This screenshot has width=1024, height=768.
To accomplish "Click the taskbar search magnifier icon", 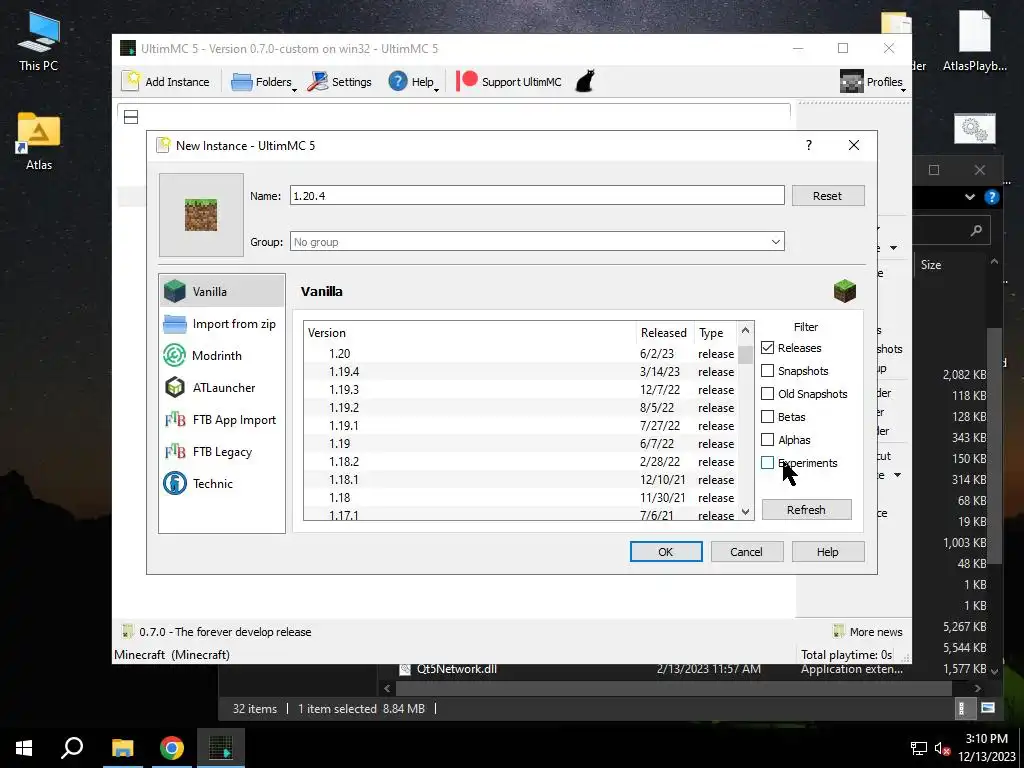I will pyautogui.click(x=72, y=748).
